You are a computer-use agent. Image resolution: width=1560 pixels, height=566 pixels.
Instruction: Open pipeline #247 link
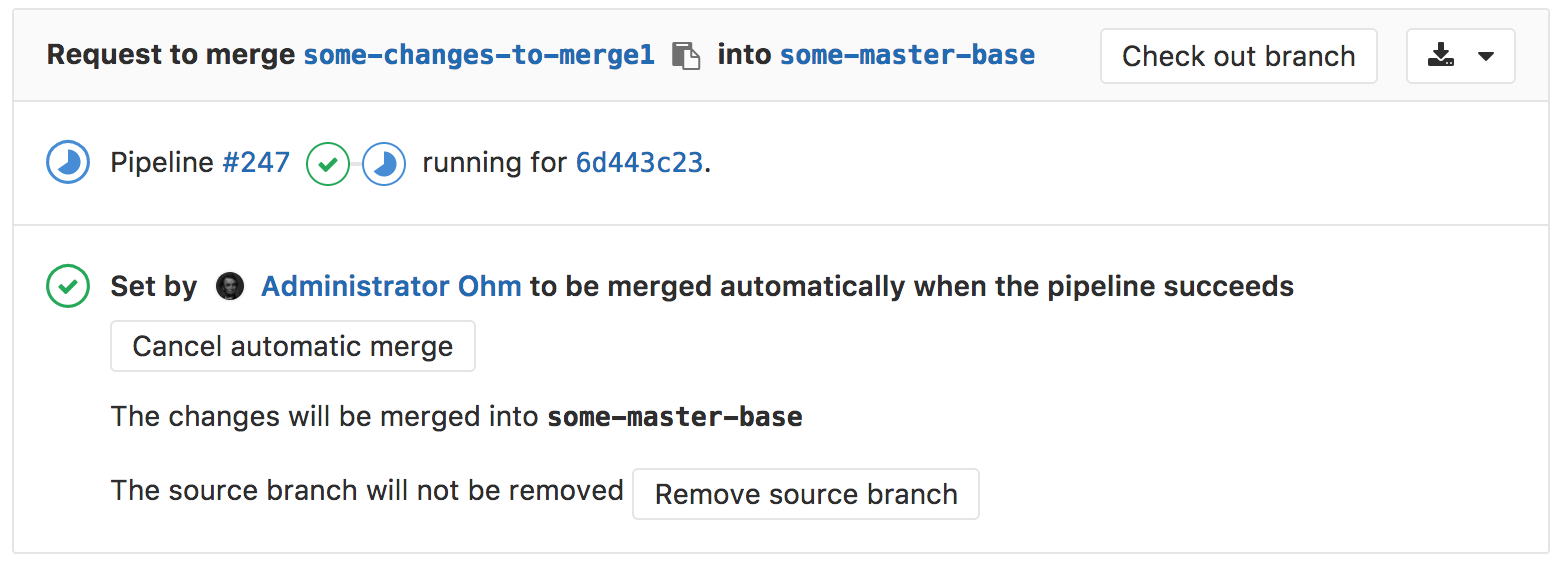click(256, 163)
